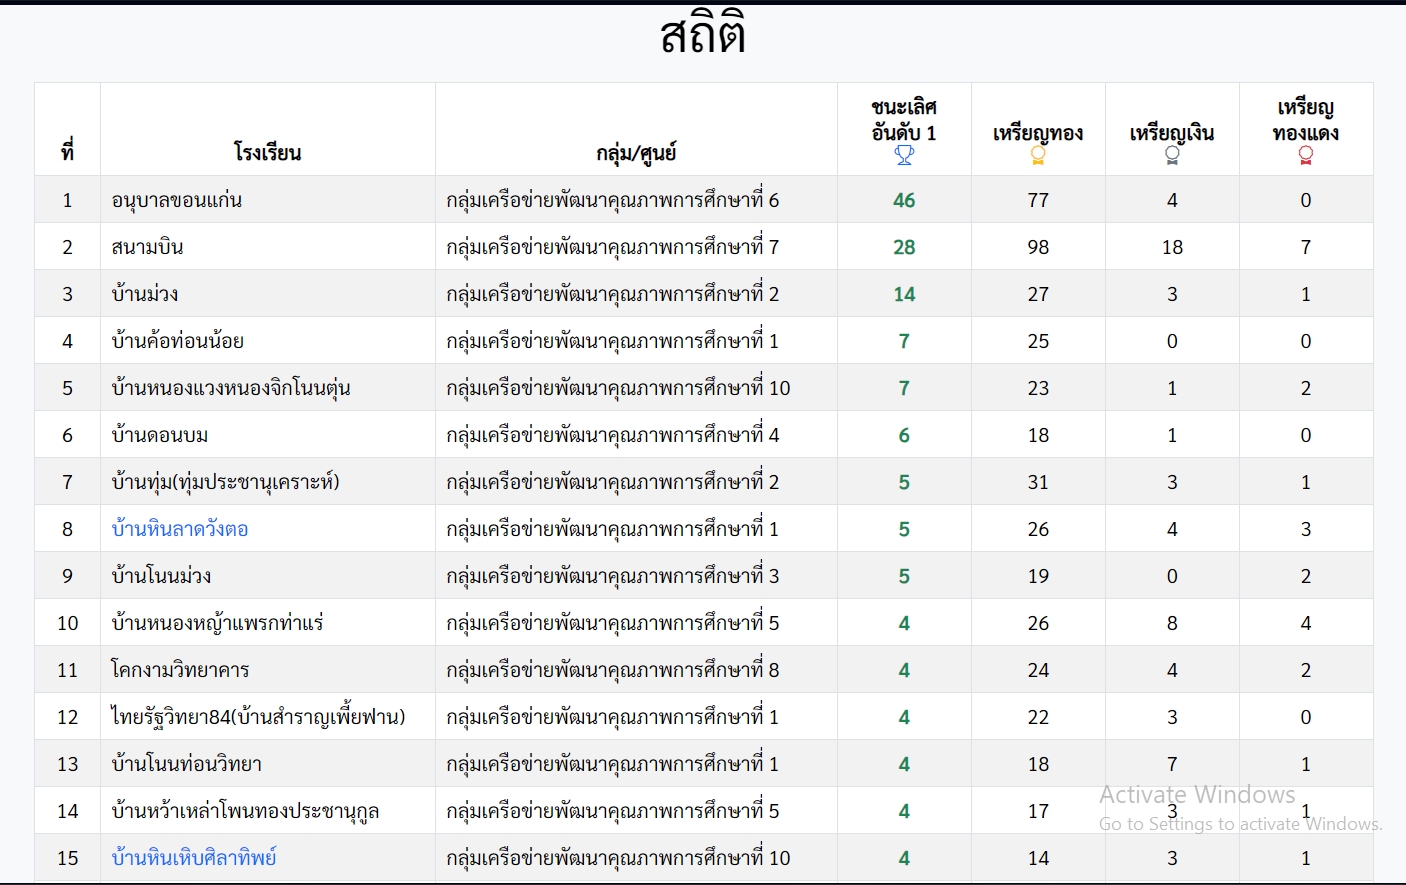
Task: Click the เหรียญทองแดง column header text
Action: pos(1305,120)
